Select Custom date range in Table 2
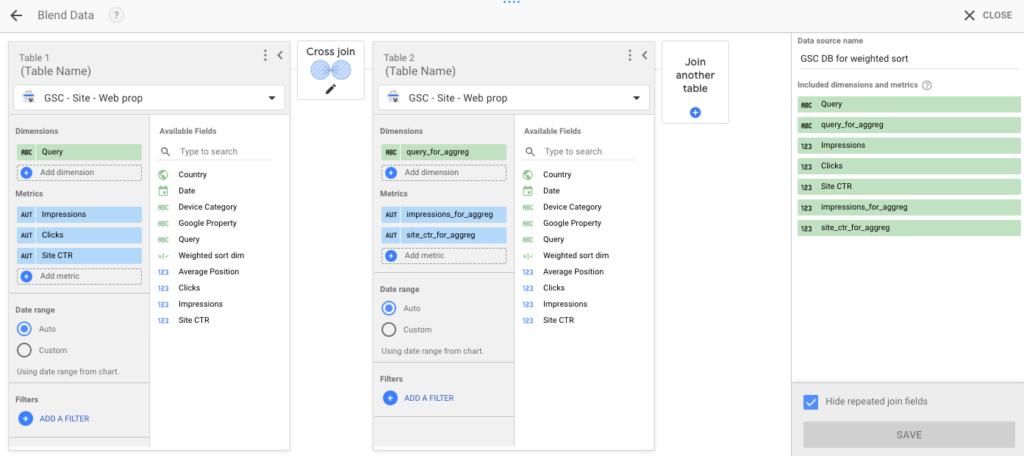The height and width of the screenshot is (456, 1024). pyautogui.click(x=389, y=329)
